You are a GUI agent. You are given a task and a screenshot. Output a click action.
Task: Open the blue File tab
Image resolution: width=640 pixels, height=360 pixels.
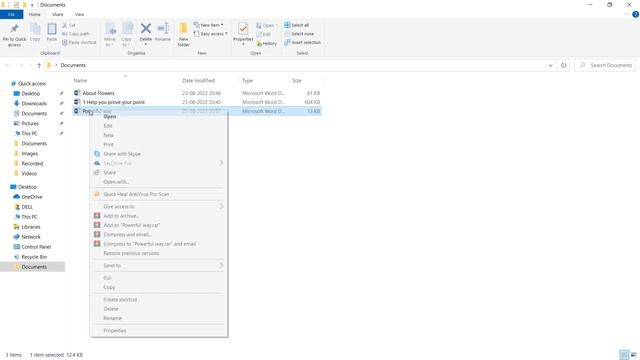click(x=11, y=14)
